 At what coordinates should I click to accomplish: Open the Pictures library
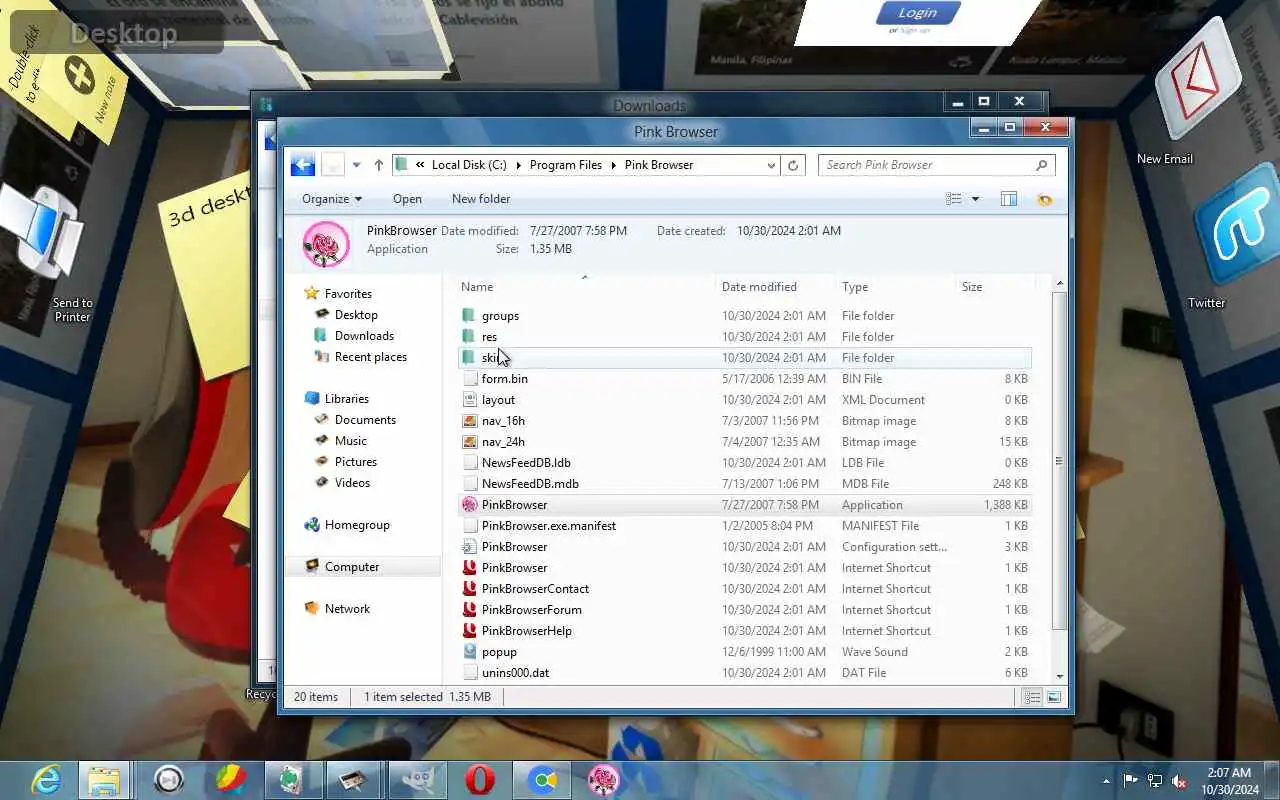[x=355, y=462]
